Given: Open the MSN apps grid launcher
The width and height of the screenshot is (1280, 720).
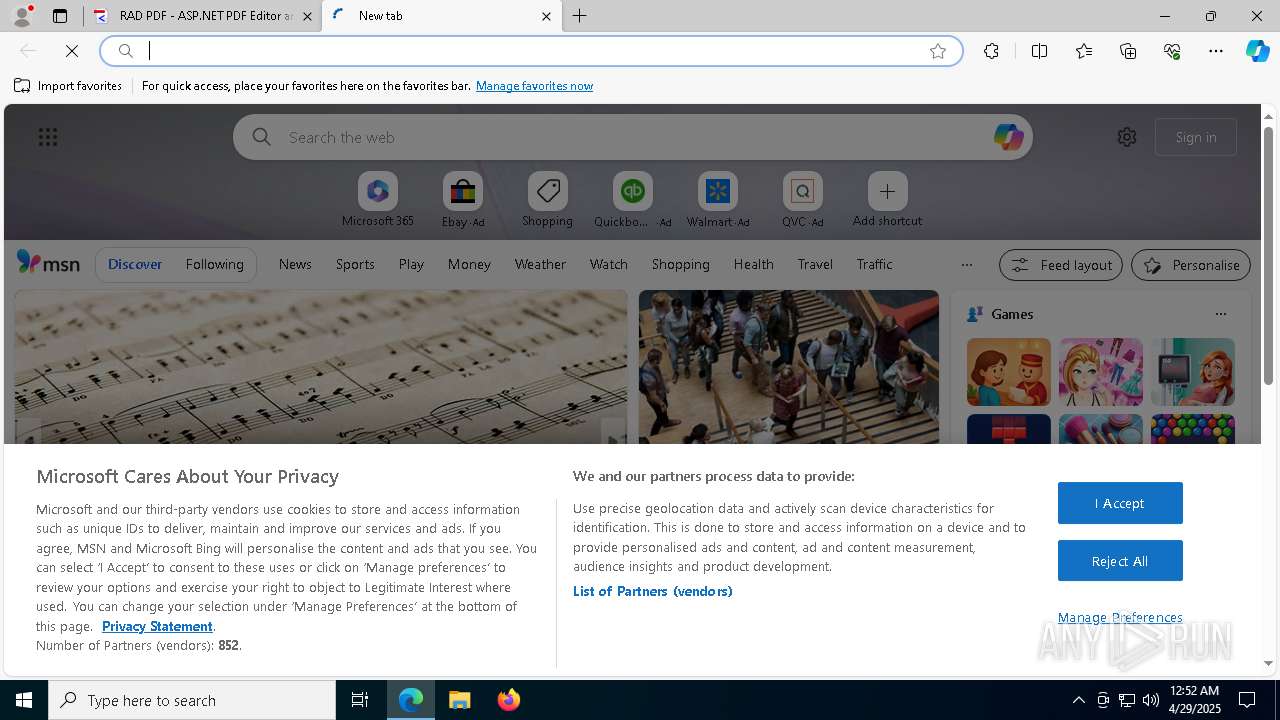Looking at the screenshot, I should pos(48,137).
